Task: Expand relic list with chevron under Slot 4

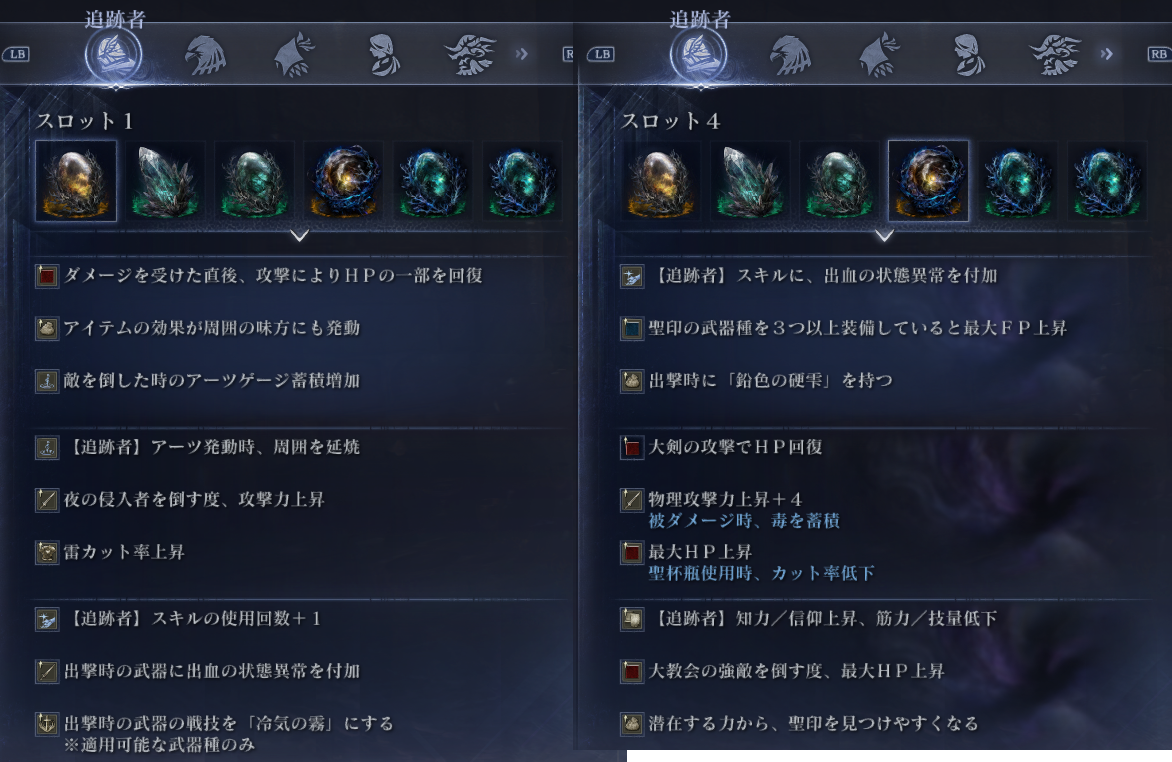Action: (x=884, y=236)
